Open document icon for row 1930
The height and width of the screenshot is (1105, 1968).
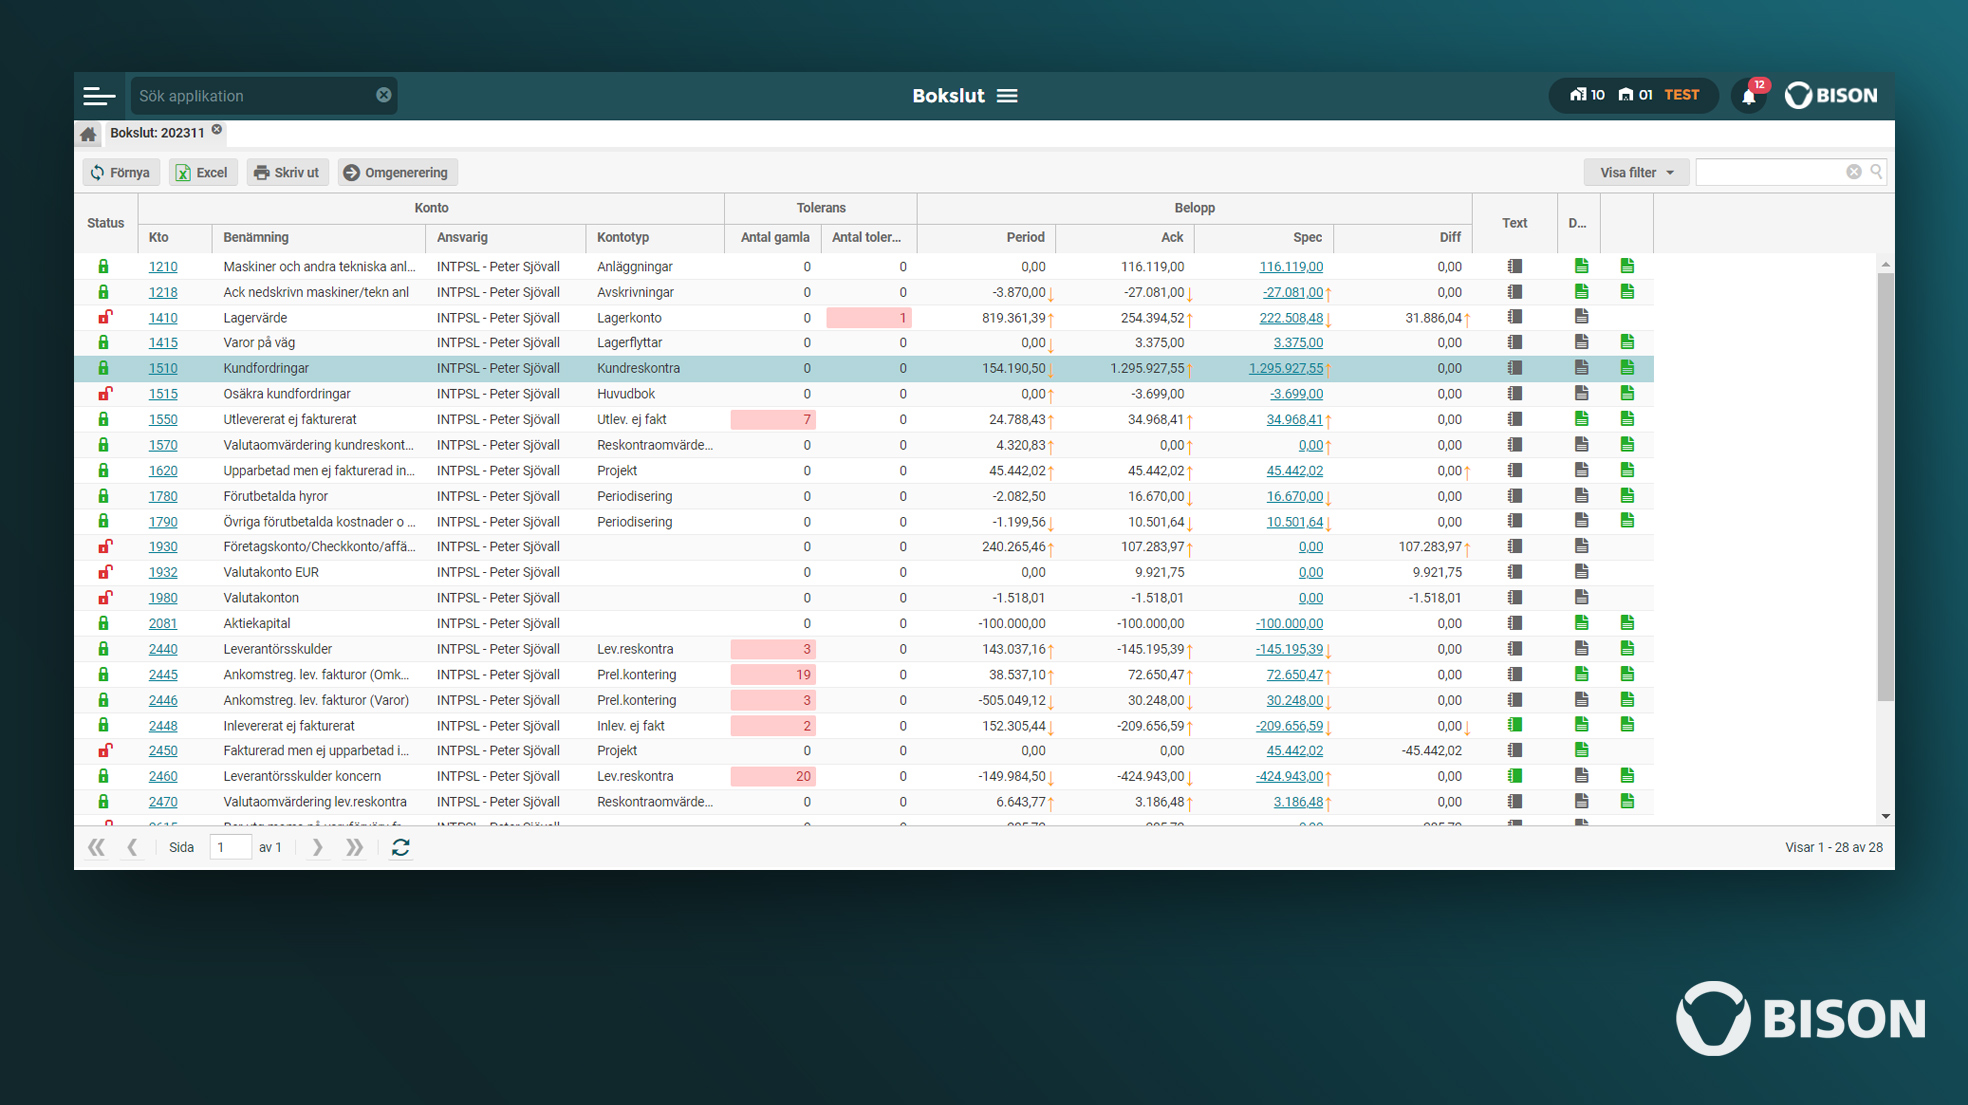coord(1581,546)
